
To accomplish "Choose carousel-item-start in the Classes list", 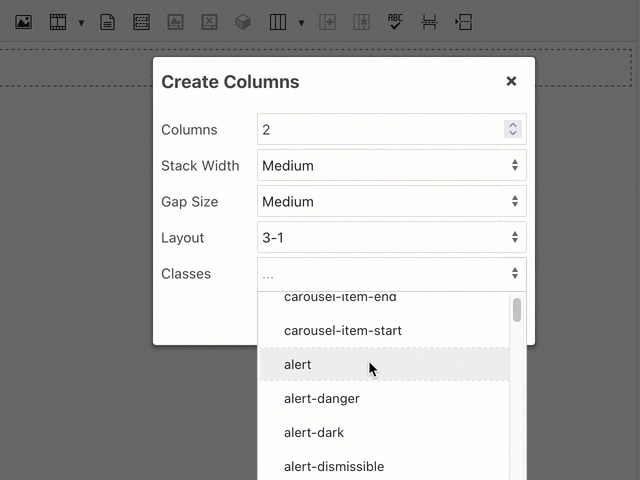I will pos(384,330).
